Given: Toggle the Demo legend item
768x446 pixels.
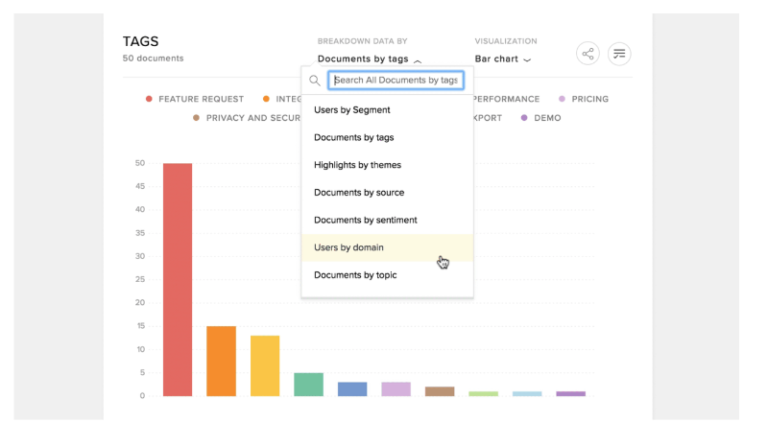Looking at the screenshot, I should coord(541,118).
